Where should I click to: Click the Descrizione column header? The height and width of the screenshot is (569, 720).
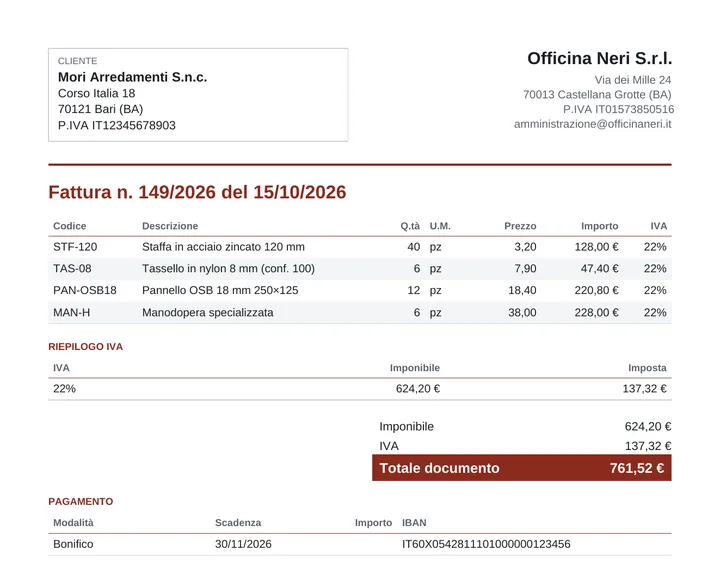click(170, 226)
